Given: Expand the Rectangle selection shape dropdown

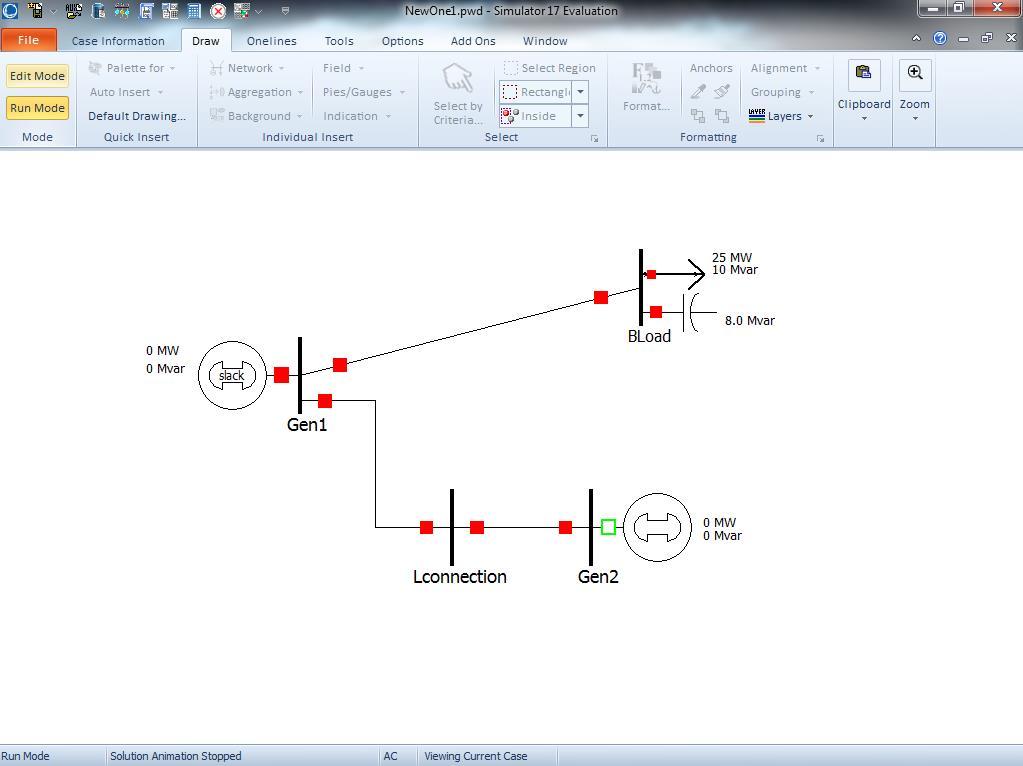Looking at the screenshot, I should coord(580,92).
